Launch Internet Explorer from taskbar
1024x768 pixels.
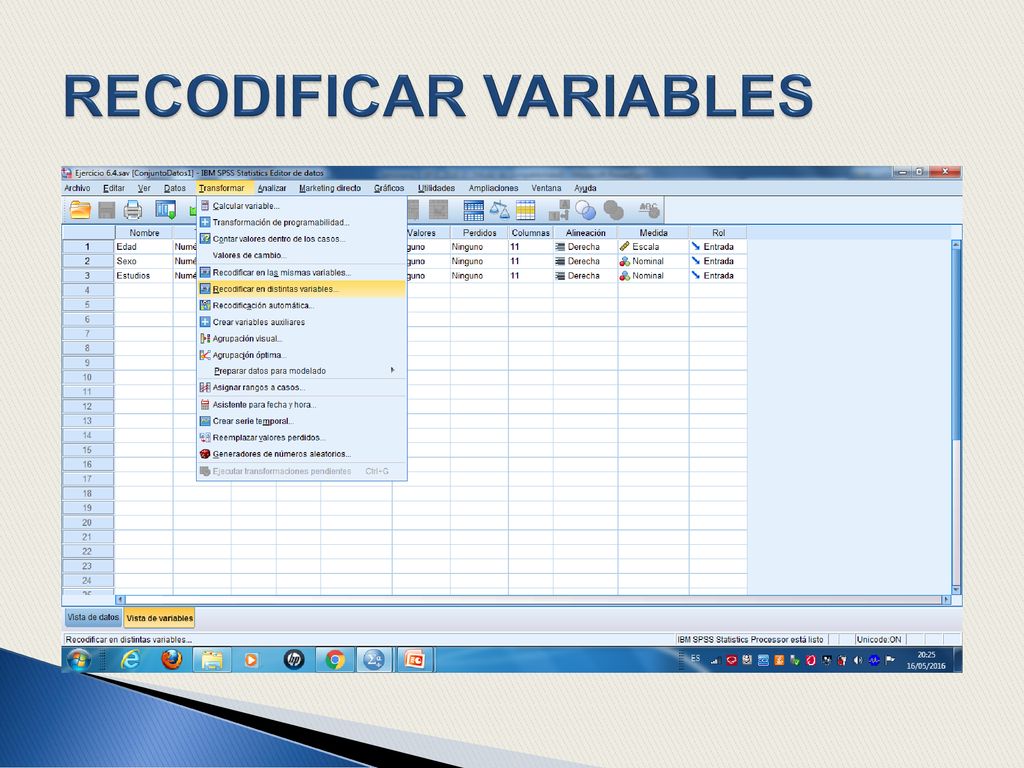tap(131, 660)
